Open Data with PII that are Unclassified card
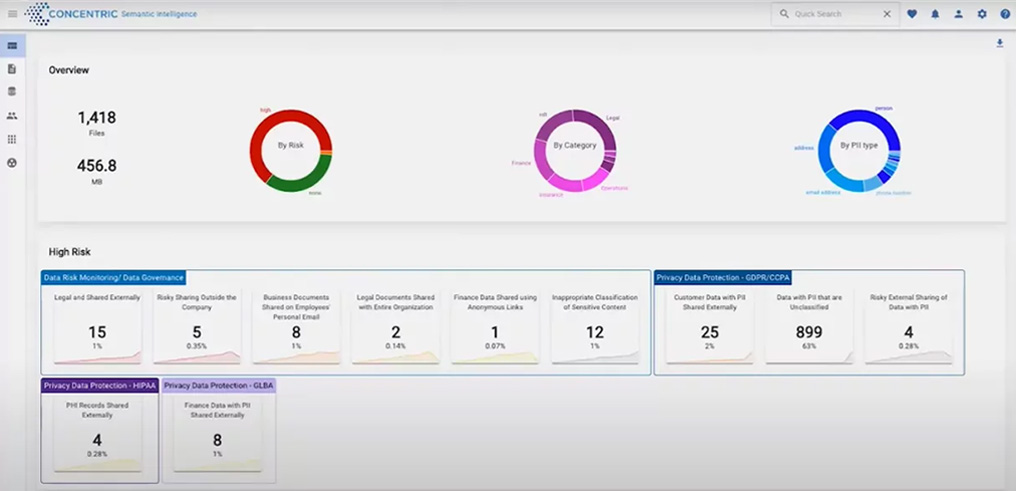Image resolution: width=1016 pixels, height=491 pixels. pos(809,326)
